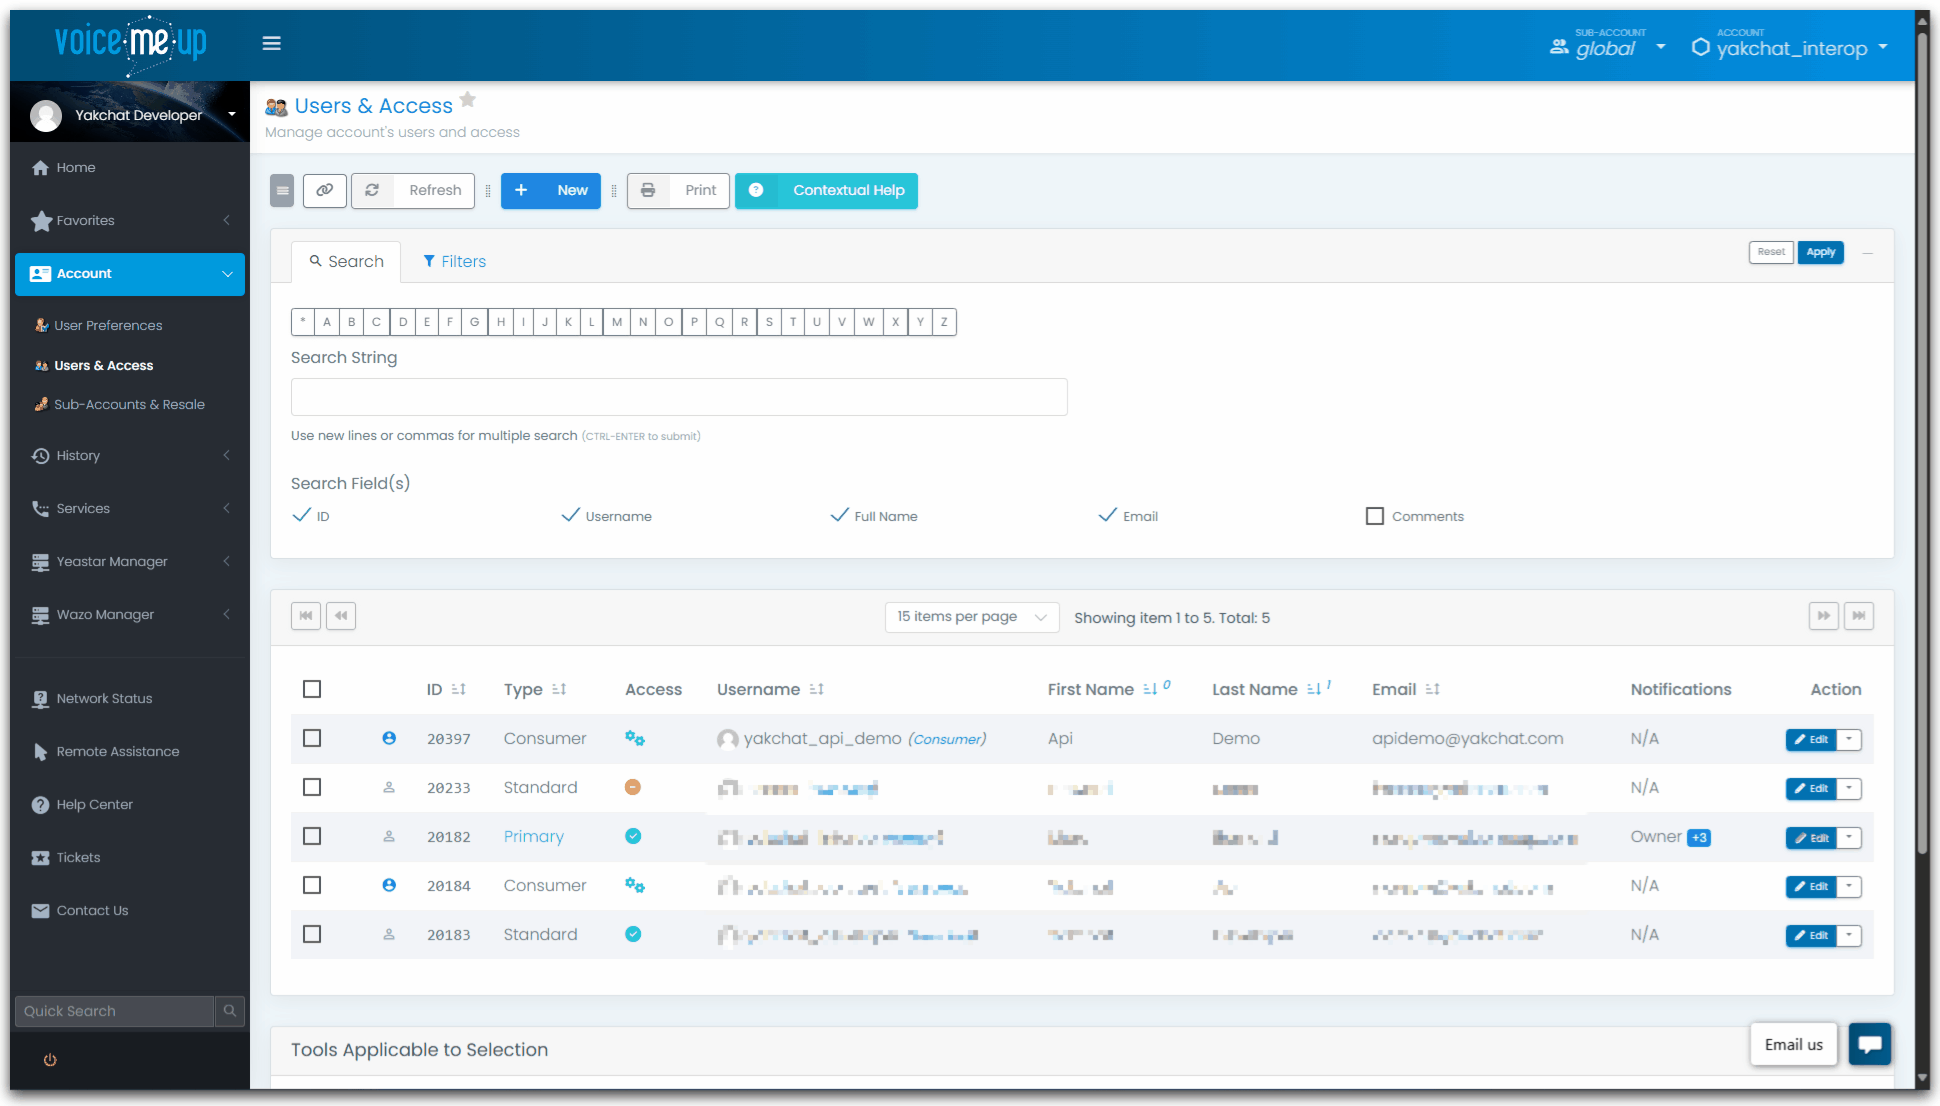Toggle the ID search field checkbox
The image size is (1940, 1106).
click(x=301, y=515)
